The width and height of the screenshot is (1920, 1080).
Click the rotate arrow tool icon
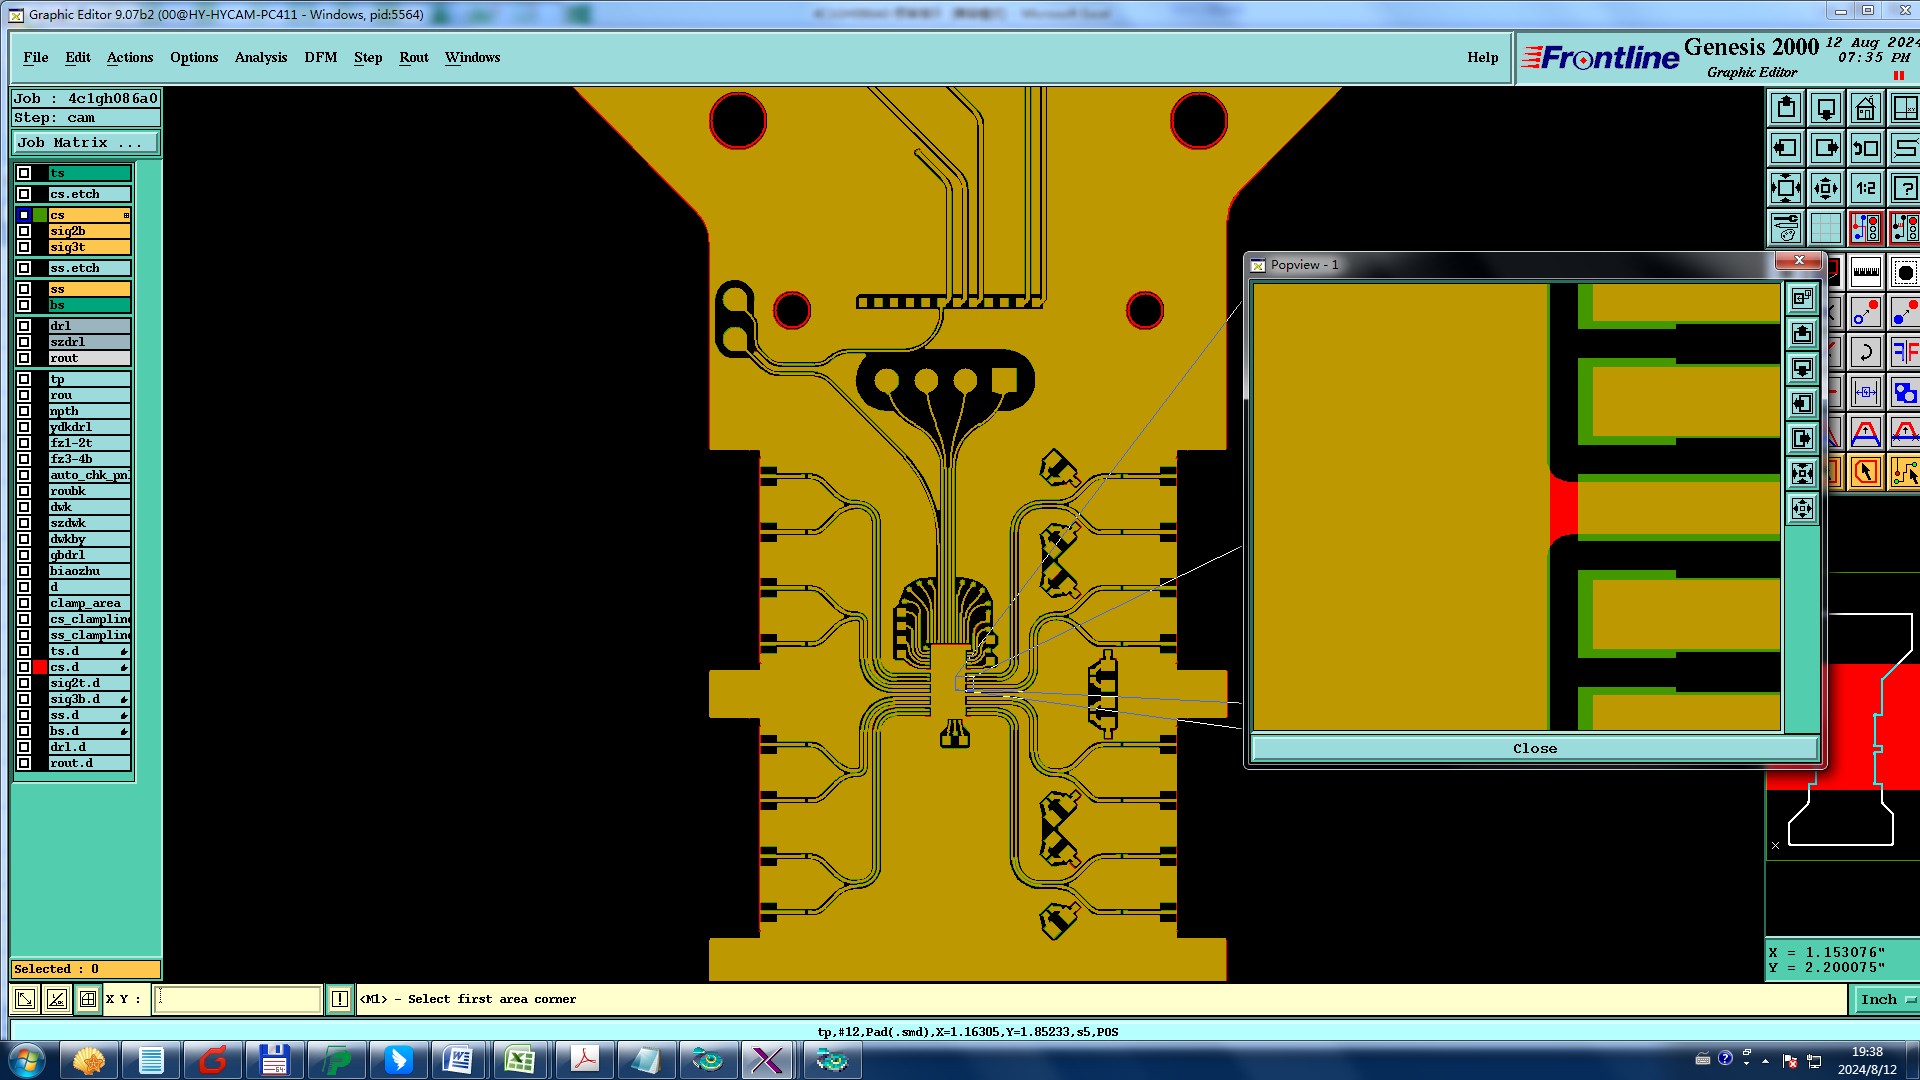coord(1865,352)
